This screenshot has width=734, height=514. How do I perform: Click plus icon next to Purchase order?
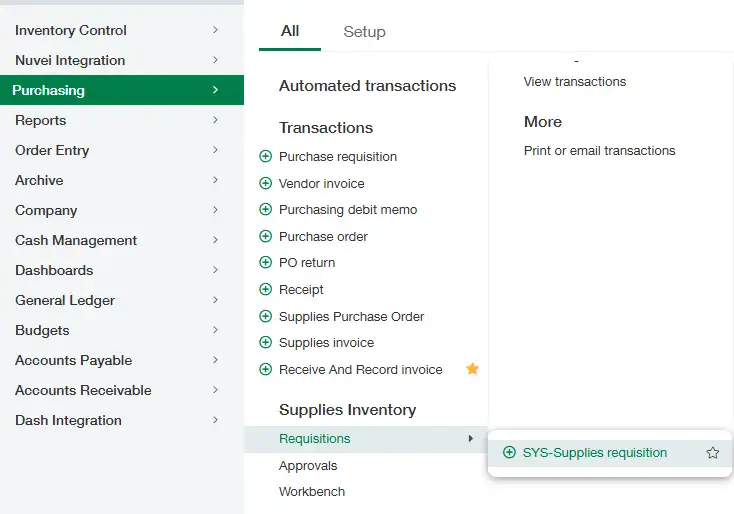265,237
